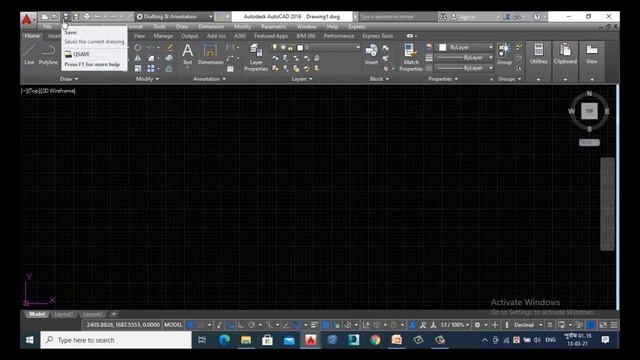
Task: Click the Help question mark icon
Action: tap(537, 17)
